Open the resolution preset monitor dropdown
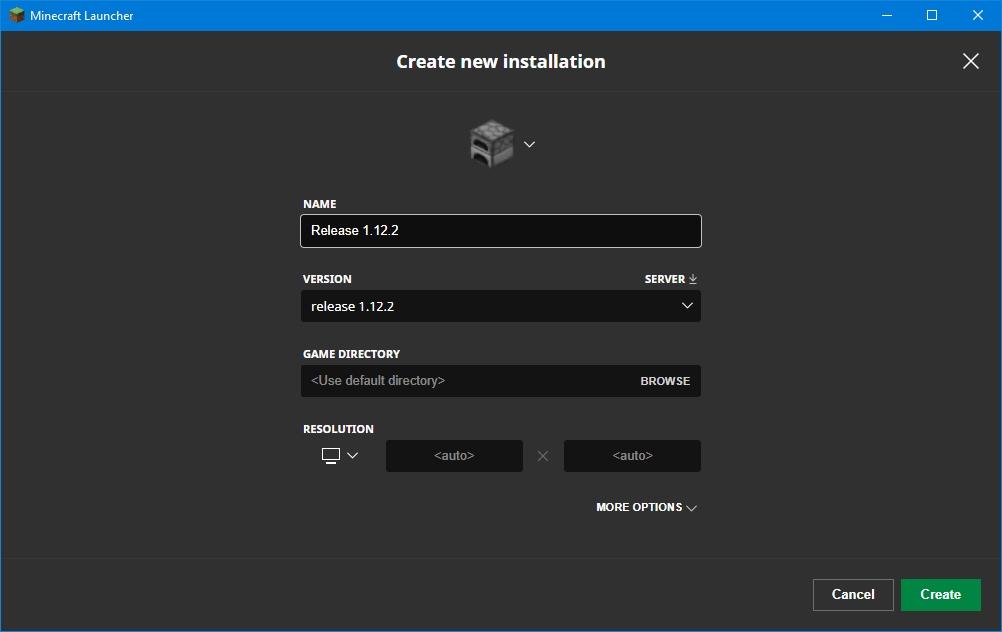The height and width of the screenshot is (632, 1002). 339,456
